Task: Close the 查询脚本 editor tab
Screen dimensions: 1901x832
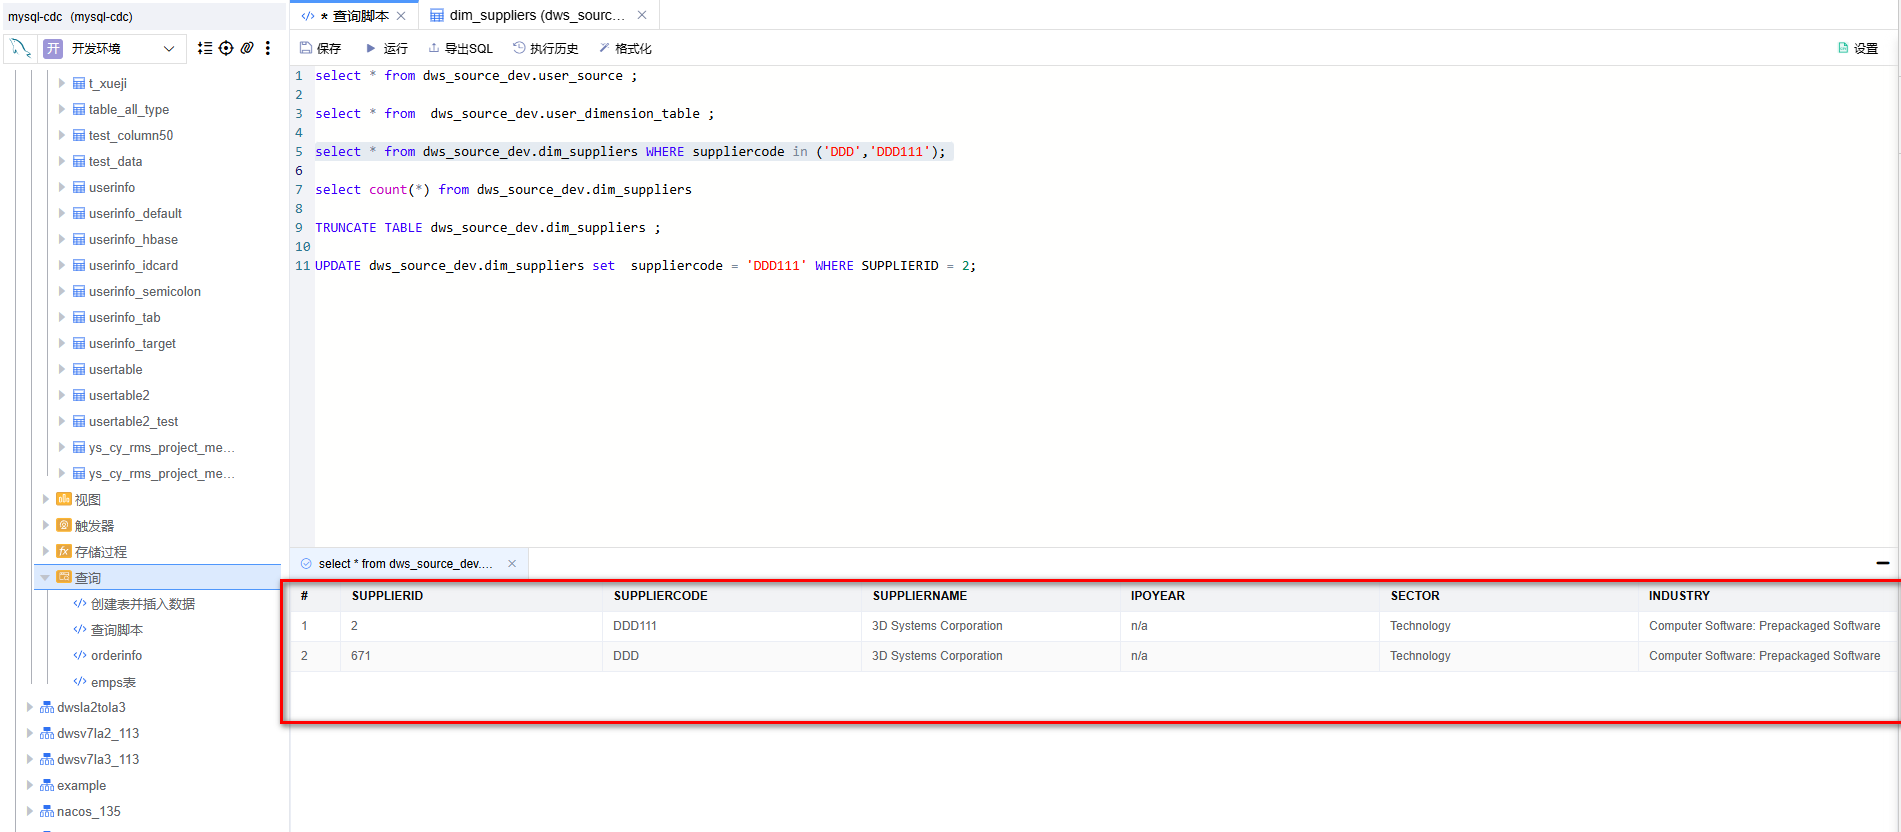Action: point(402,16)
